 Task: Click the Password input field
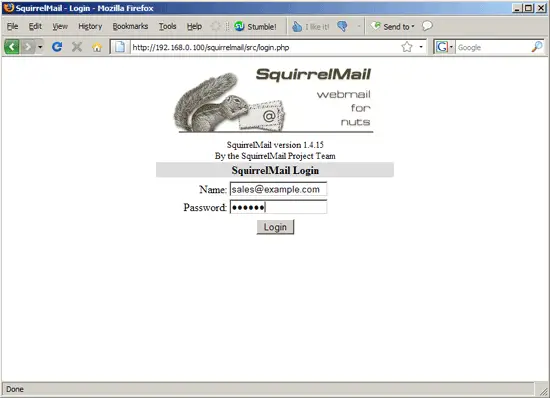[278, 207]
